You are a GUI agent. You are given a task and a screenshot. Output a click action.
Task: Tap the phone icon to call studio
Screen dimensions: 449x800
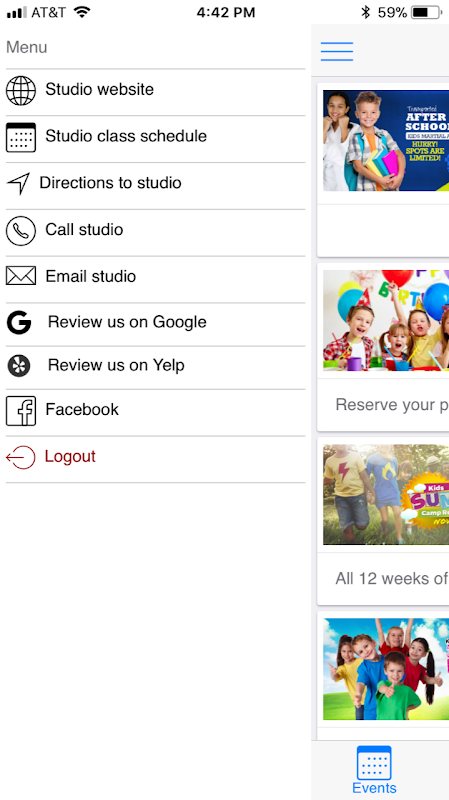coord(21,231)
